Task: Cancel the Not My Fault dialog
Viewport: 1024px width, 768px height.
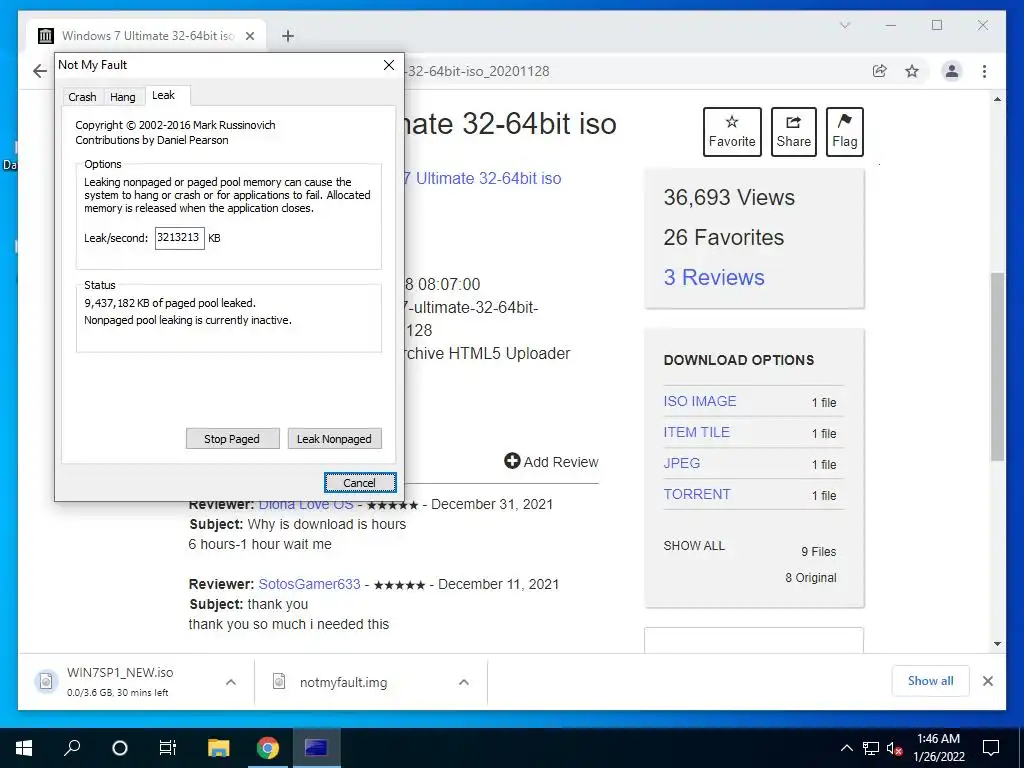Action: (x=360, y=483)
